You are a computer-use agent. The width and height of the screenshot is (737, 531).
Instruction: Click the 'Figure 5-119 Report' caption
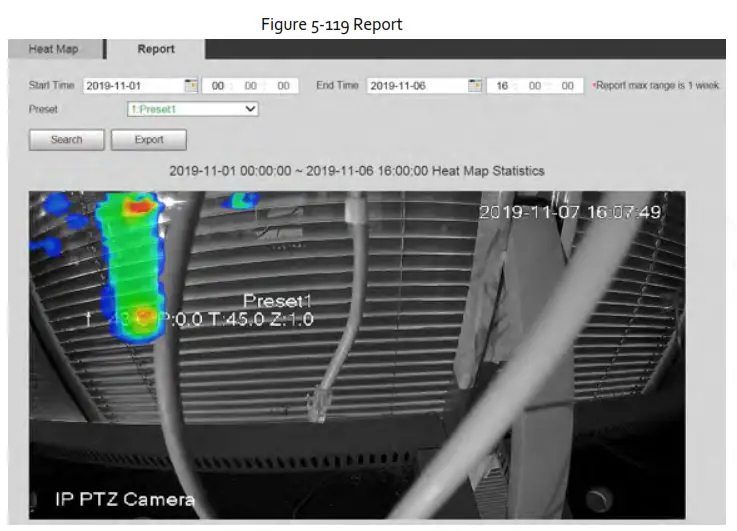[x=332, y=24]
